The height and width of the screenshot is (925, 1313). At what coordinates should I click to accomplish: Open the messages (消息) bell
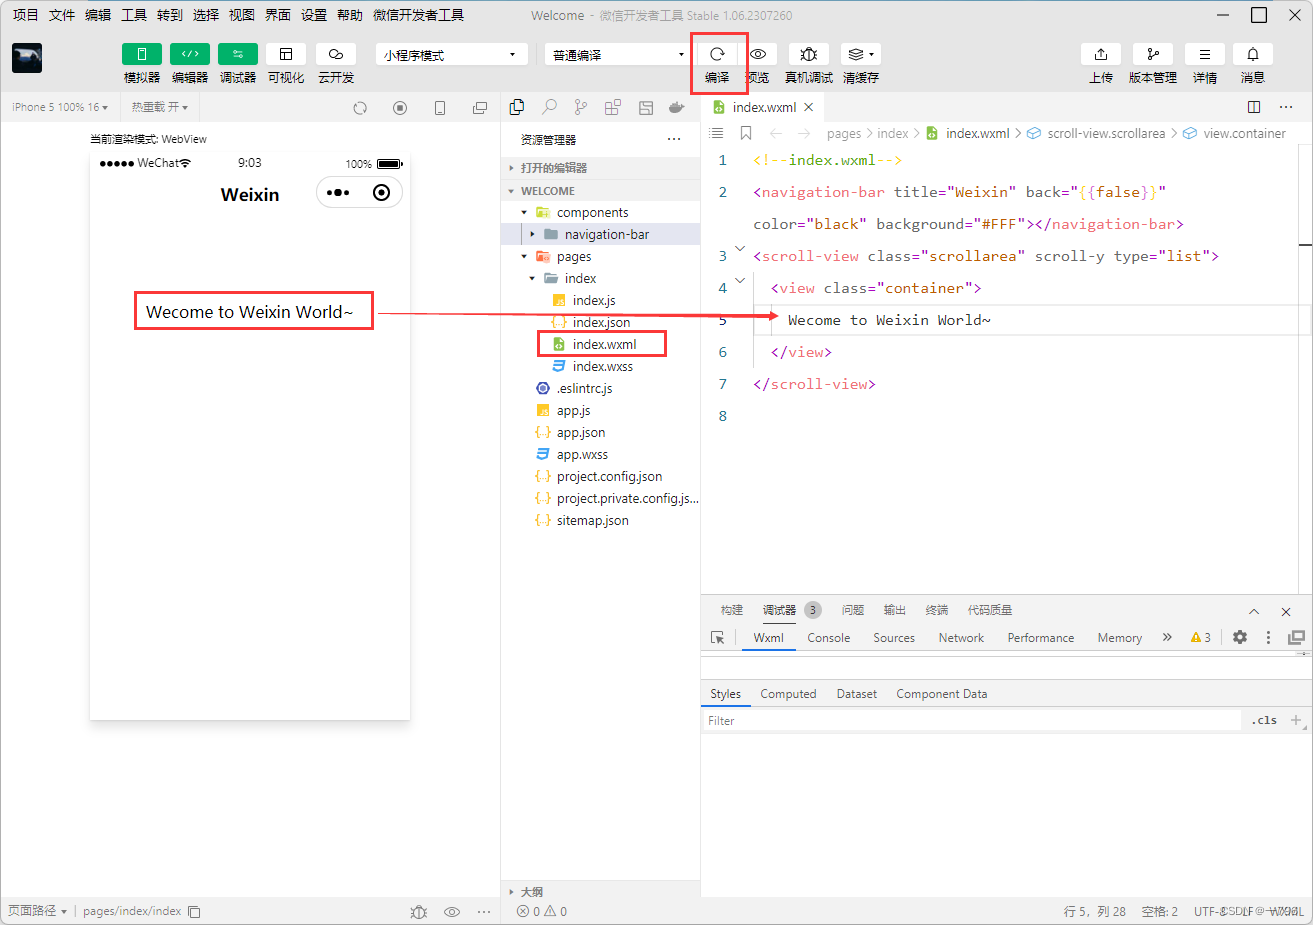1253,54
